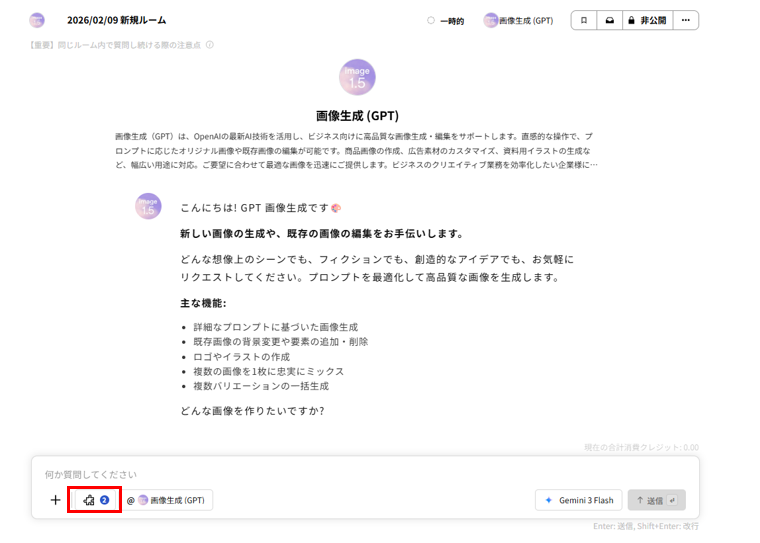Image resolution: width=760 pixels, height=543 pixels.
Task: Click bold line 新しい画像の生成や、既存の画像の編集
Action: tap(322, 234)
